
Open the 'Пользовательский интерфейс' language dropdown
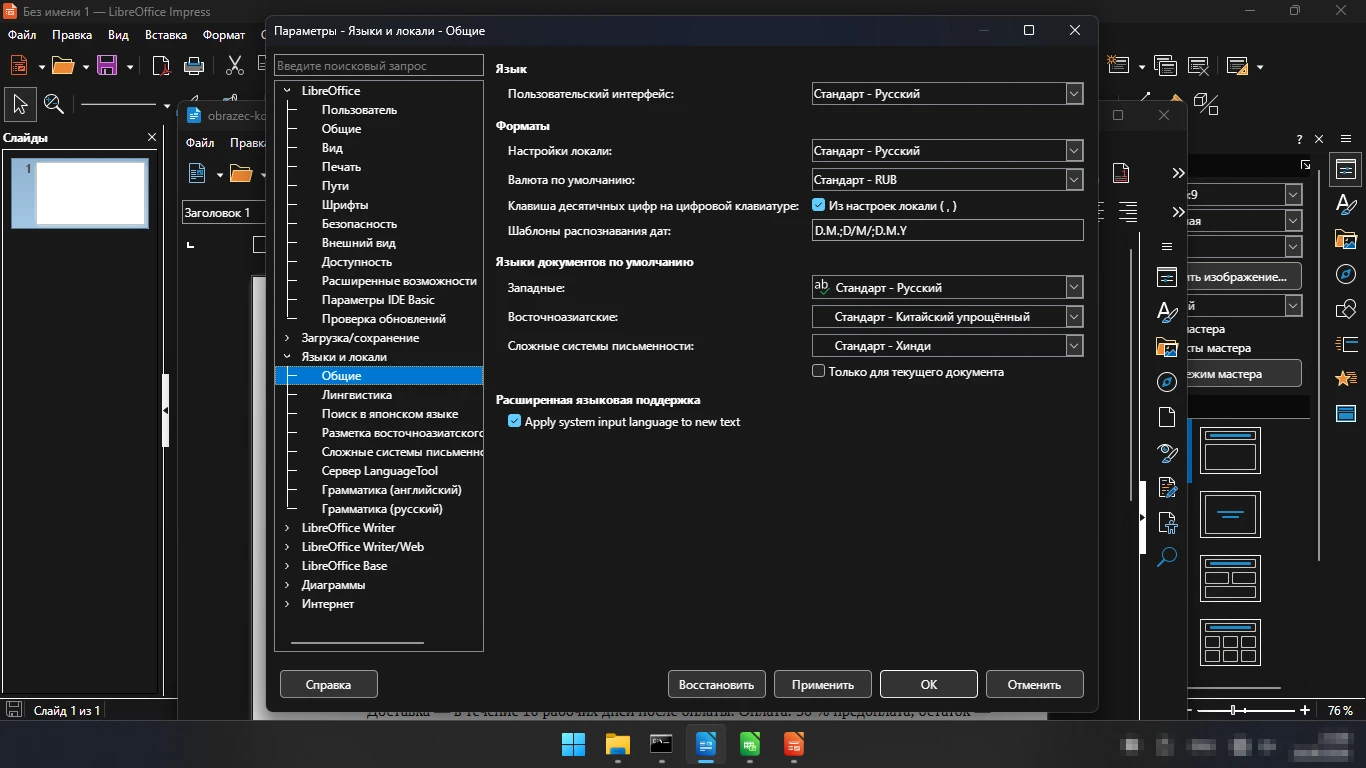(948, 94)
